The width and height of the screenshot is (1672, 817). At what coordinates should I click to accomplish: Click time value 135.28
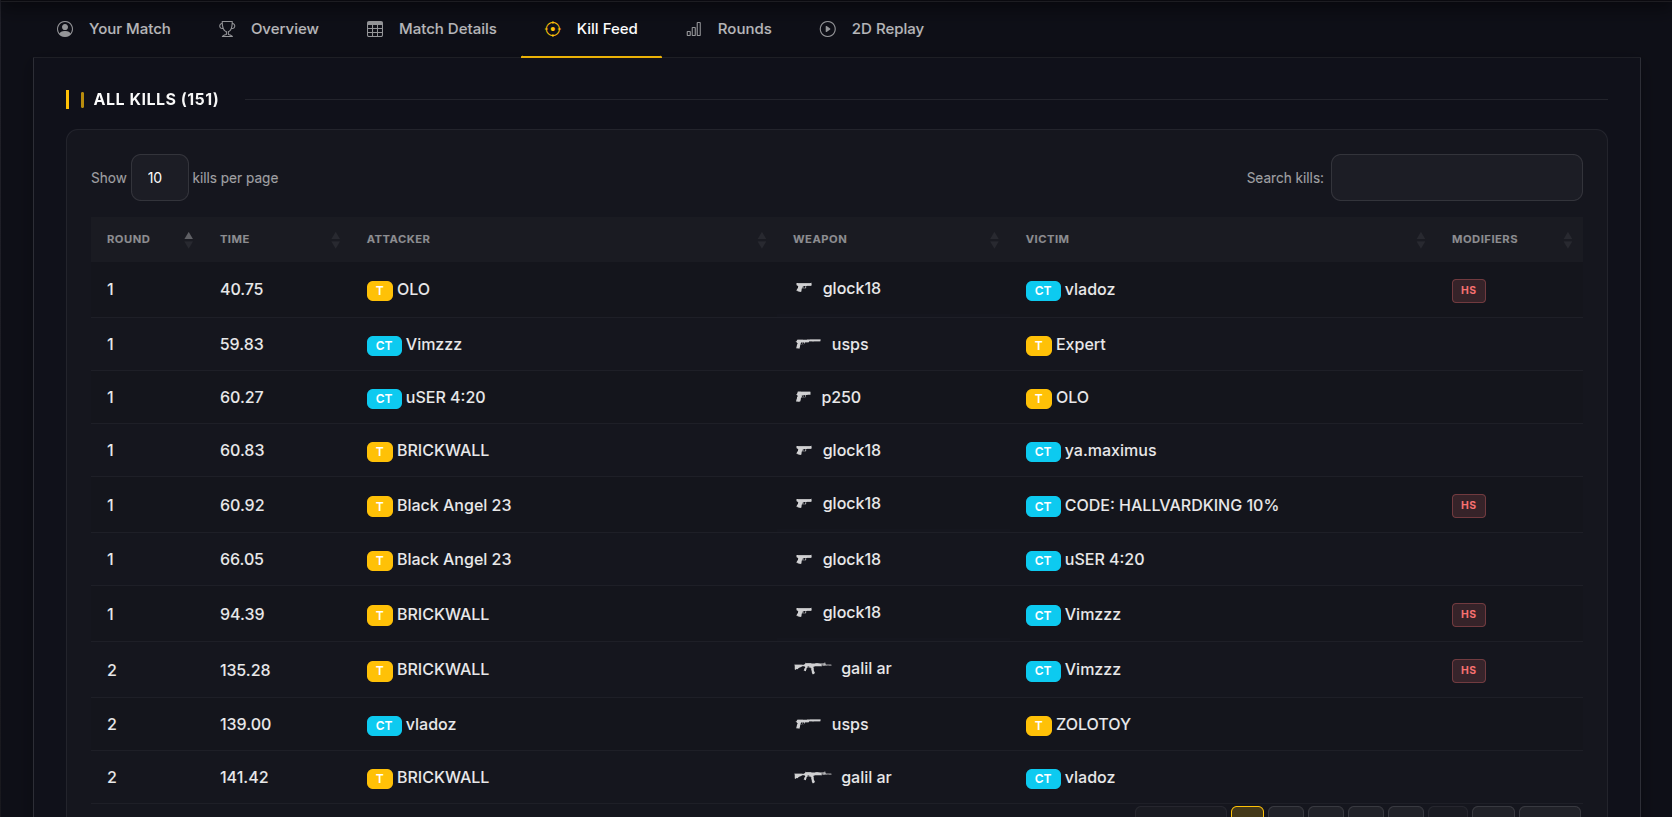[245, 670]
